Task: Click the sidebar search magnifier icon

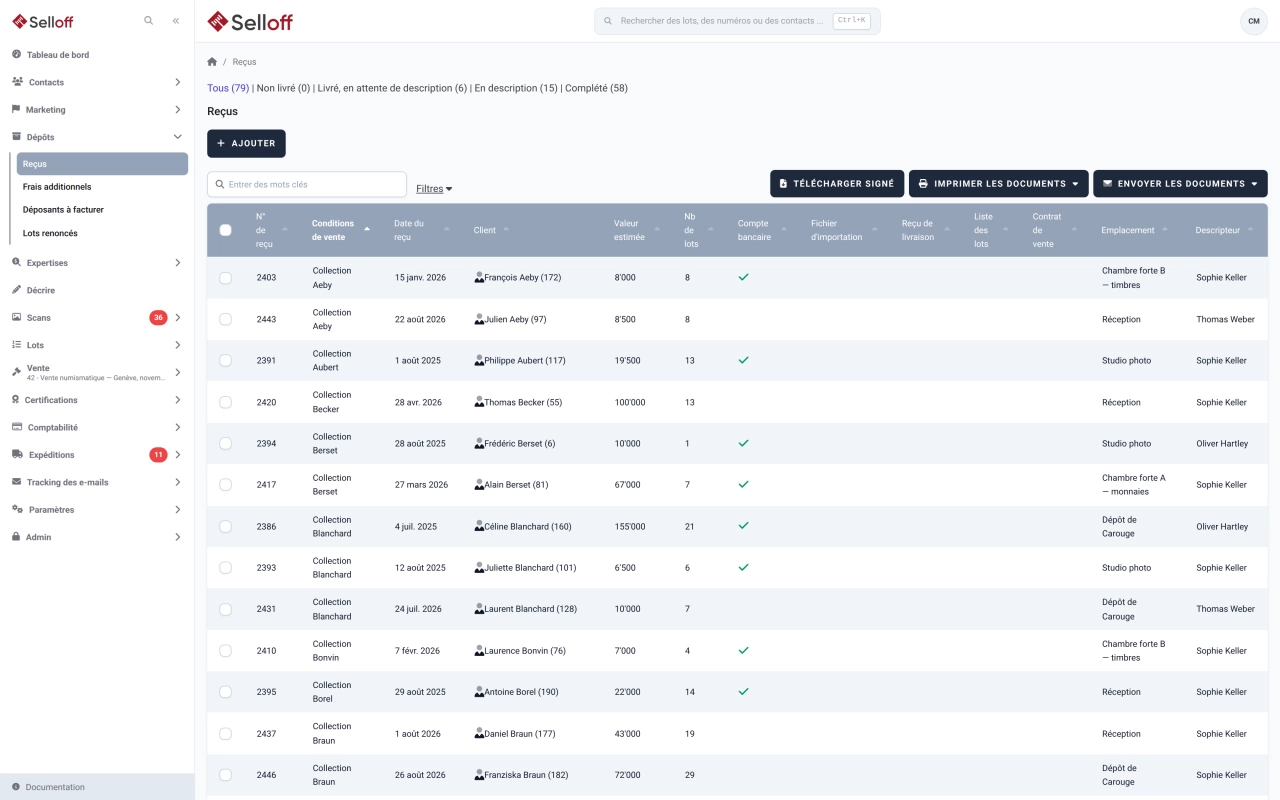Action: coord(149,20)
